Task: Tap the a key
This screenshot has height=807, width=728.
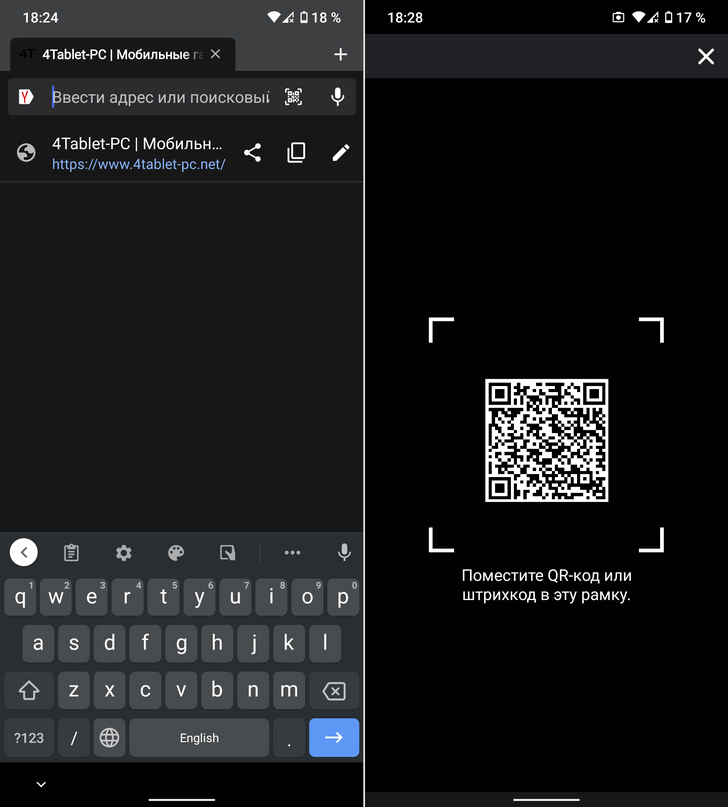Action: pyautogui.click(x=38, y=643)
